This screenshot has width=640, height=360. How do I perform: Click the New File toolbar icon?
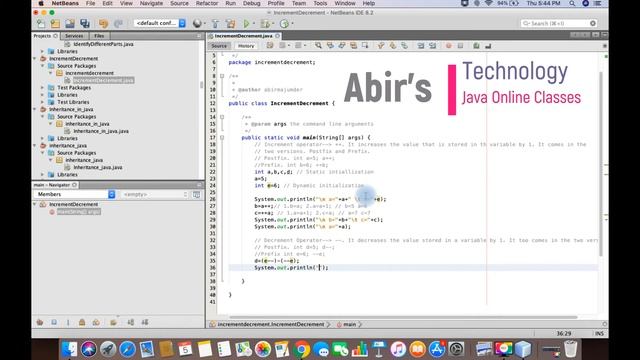pos(41,24)
